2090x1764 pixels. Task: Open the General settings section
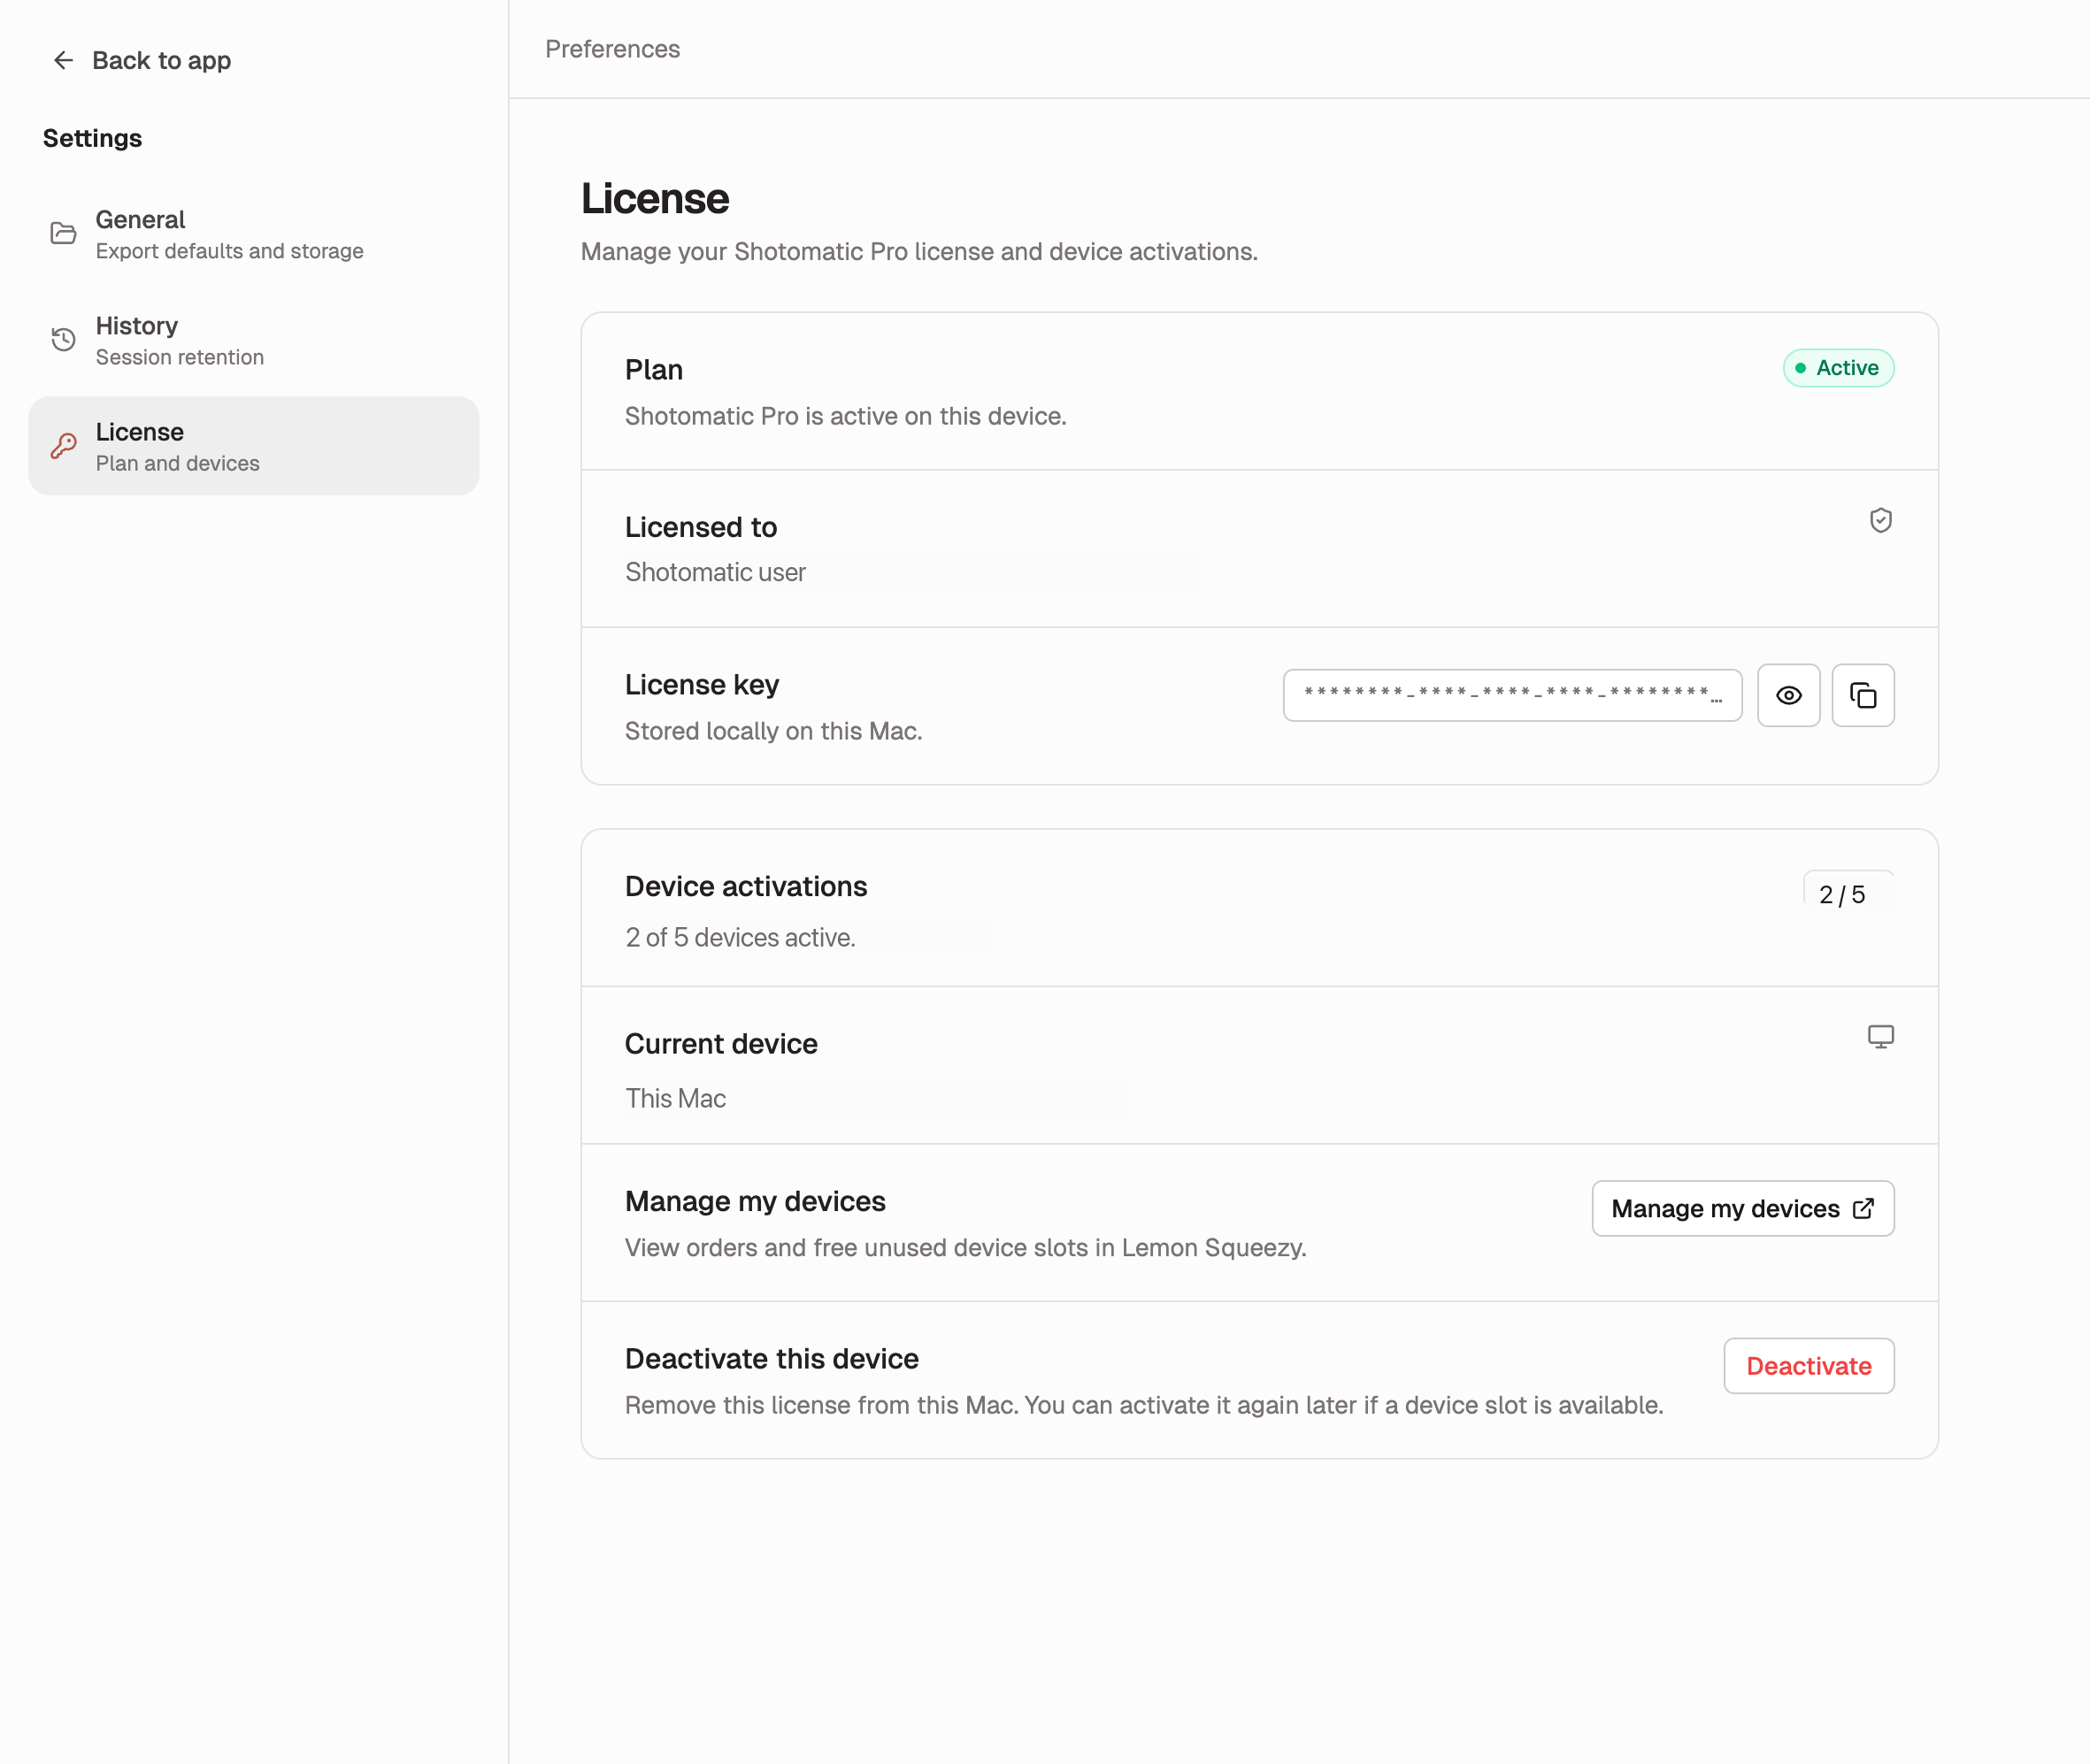coord(254,234)
